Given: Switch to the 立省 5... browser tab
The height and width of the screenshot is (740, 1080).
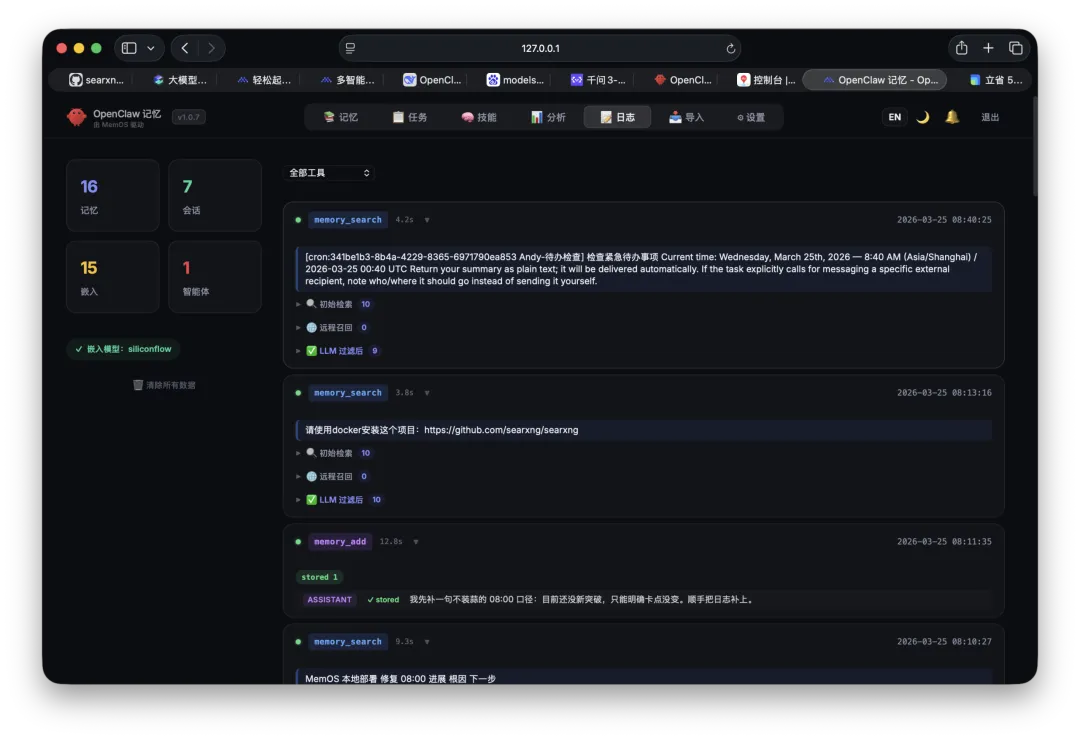Looking at the screenshot, I should [996, 80].
